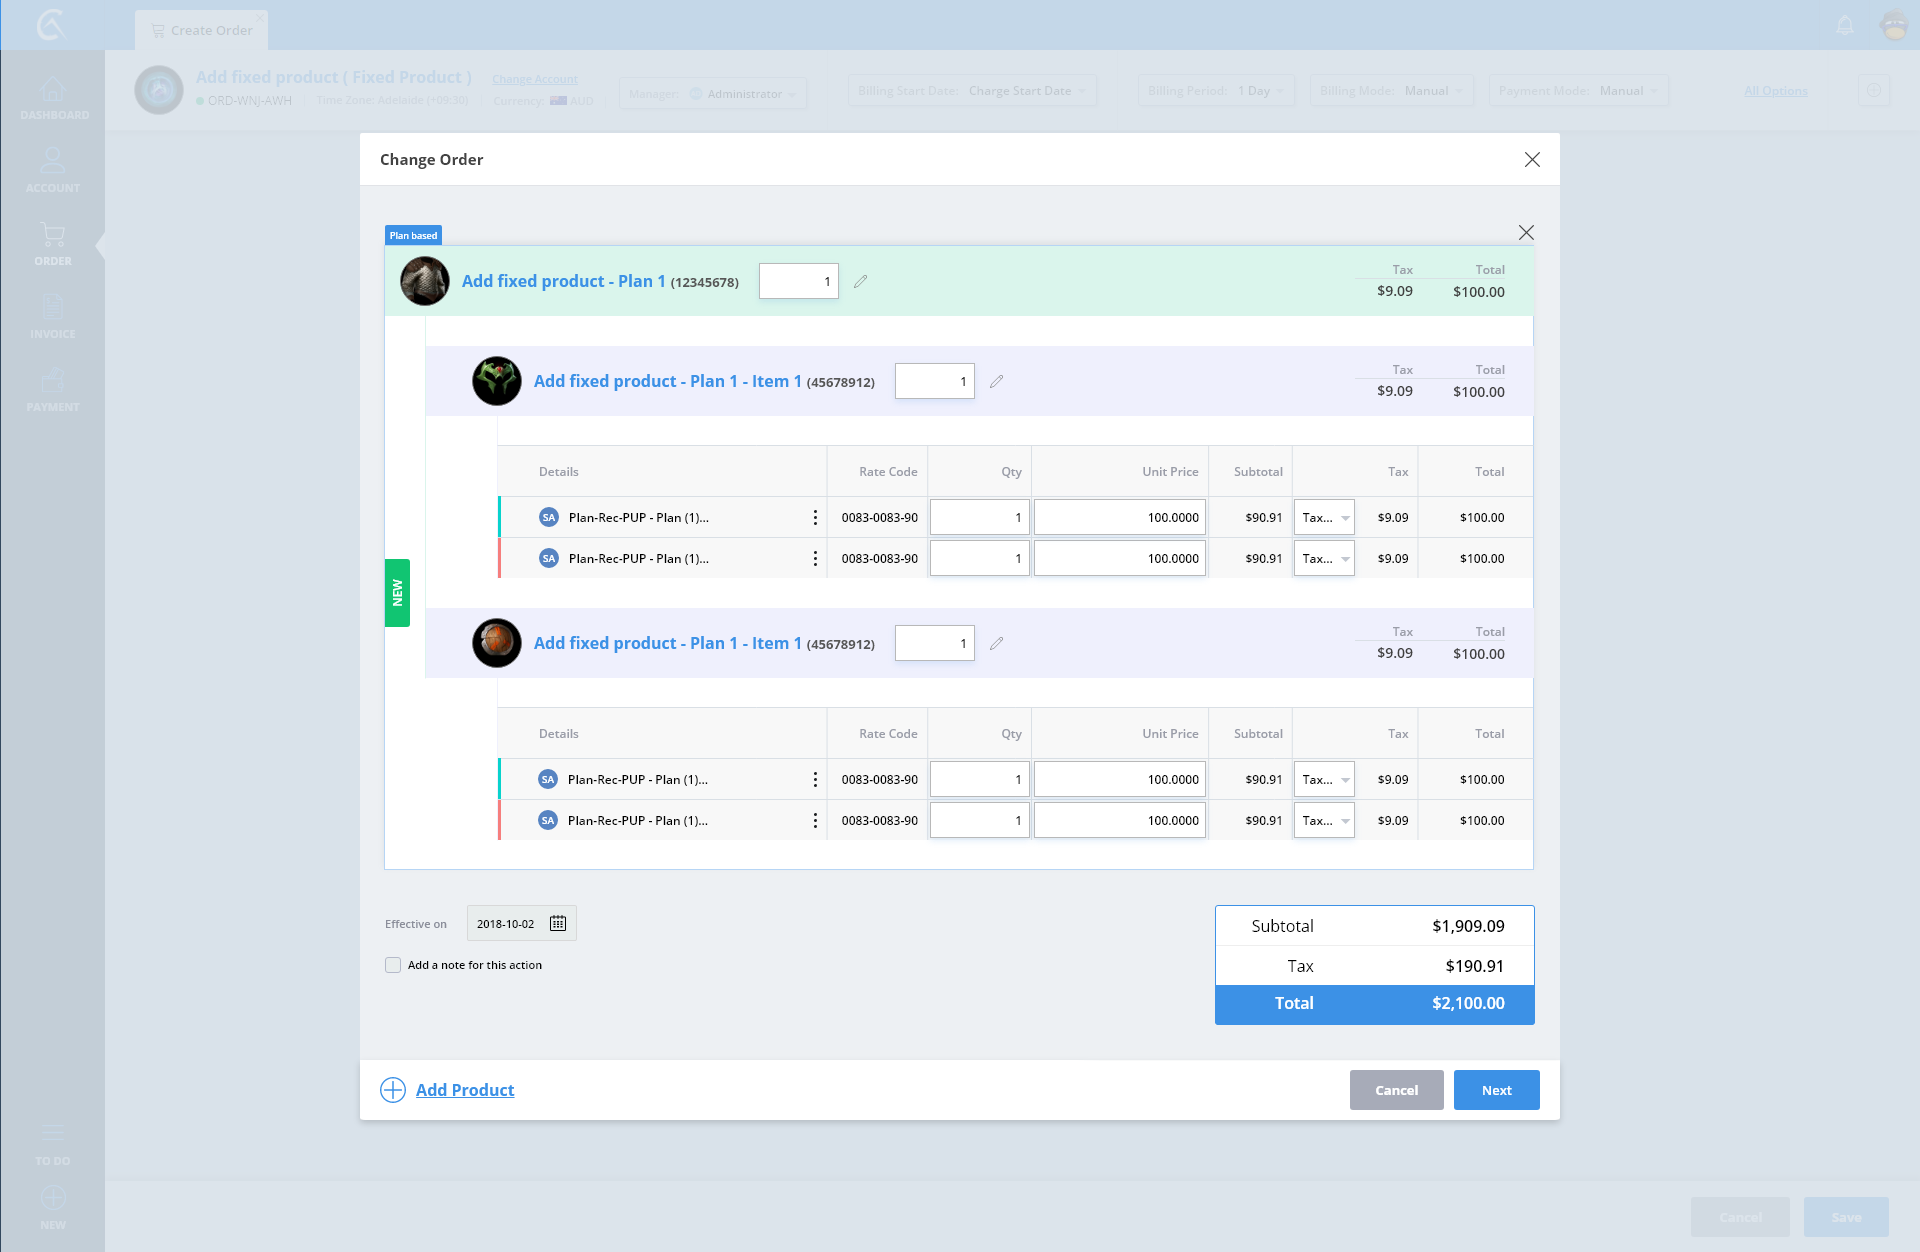Click the notification bell icon
Screen dimensions: 1920x1252
tap(1845, 25)
